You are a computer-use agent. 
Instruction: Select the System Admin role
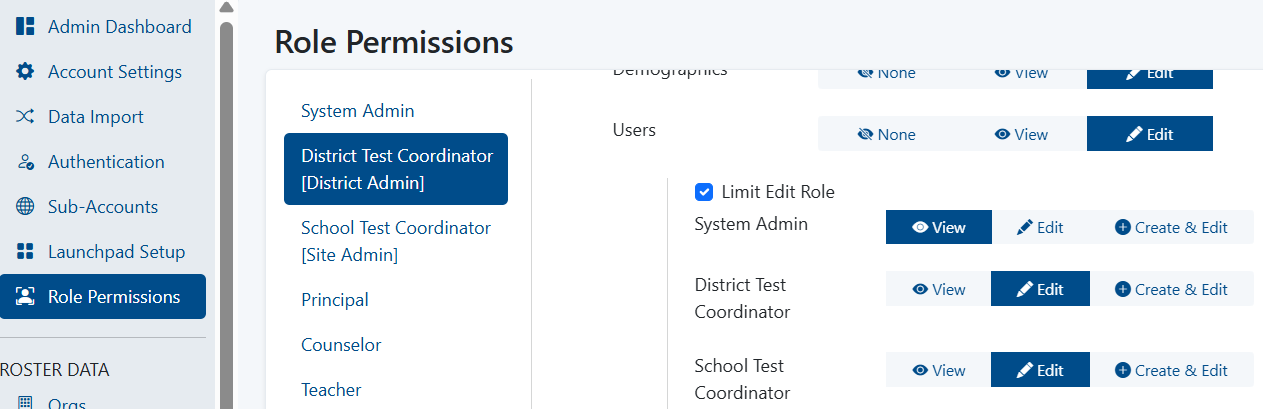click(x=358, y=111)
